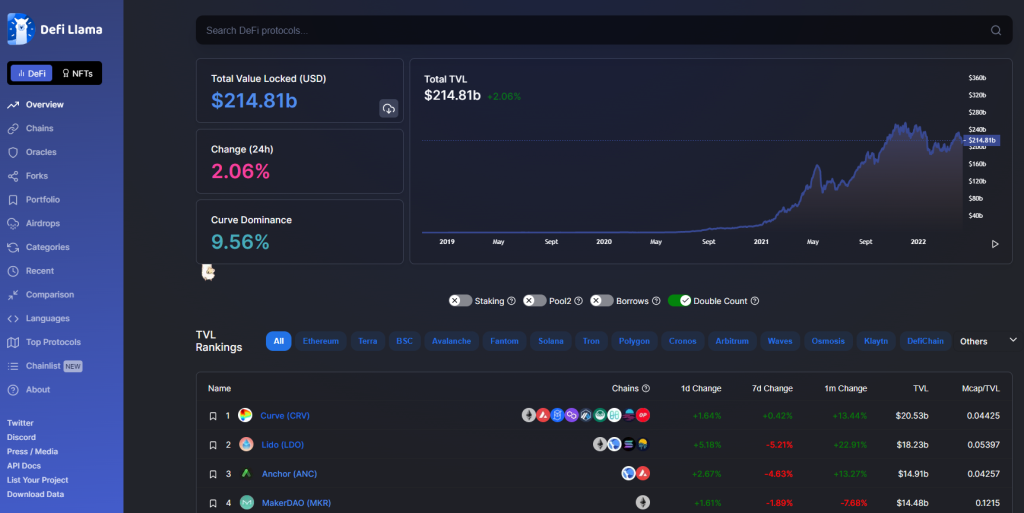Expand the Others chains dropdown
1024x513 pixels.
click(x=988, y=341)
